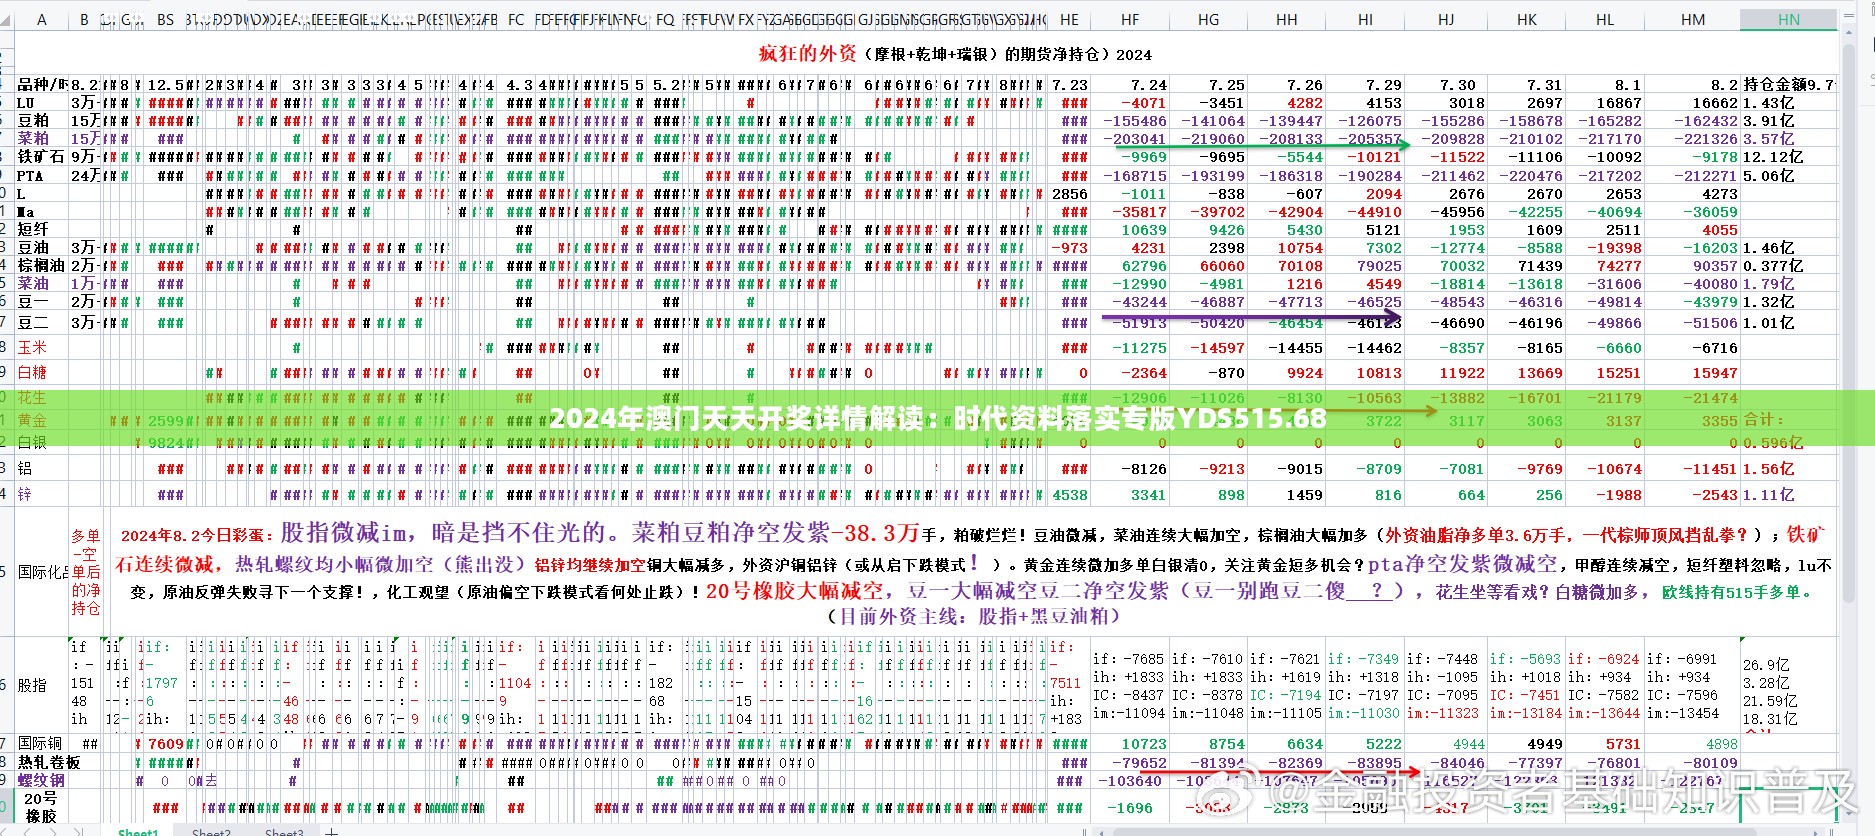Screen dimensions: 1875x836
Task: Select the cell showing 12.12亿
Action: 1789,157
